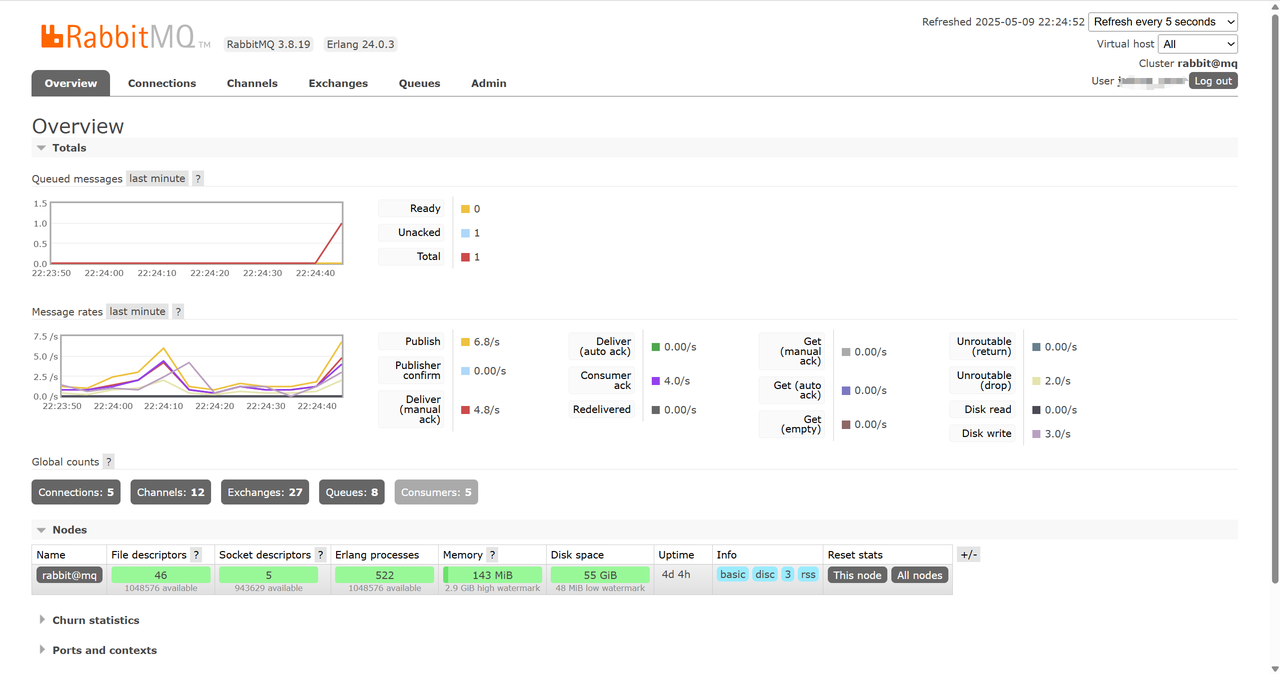Open the Exchanges tab

338,83
